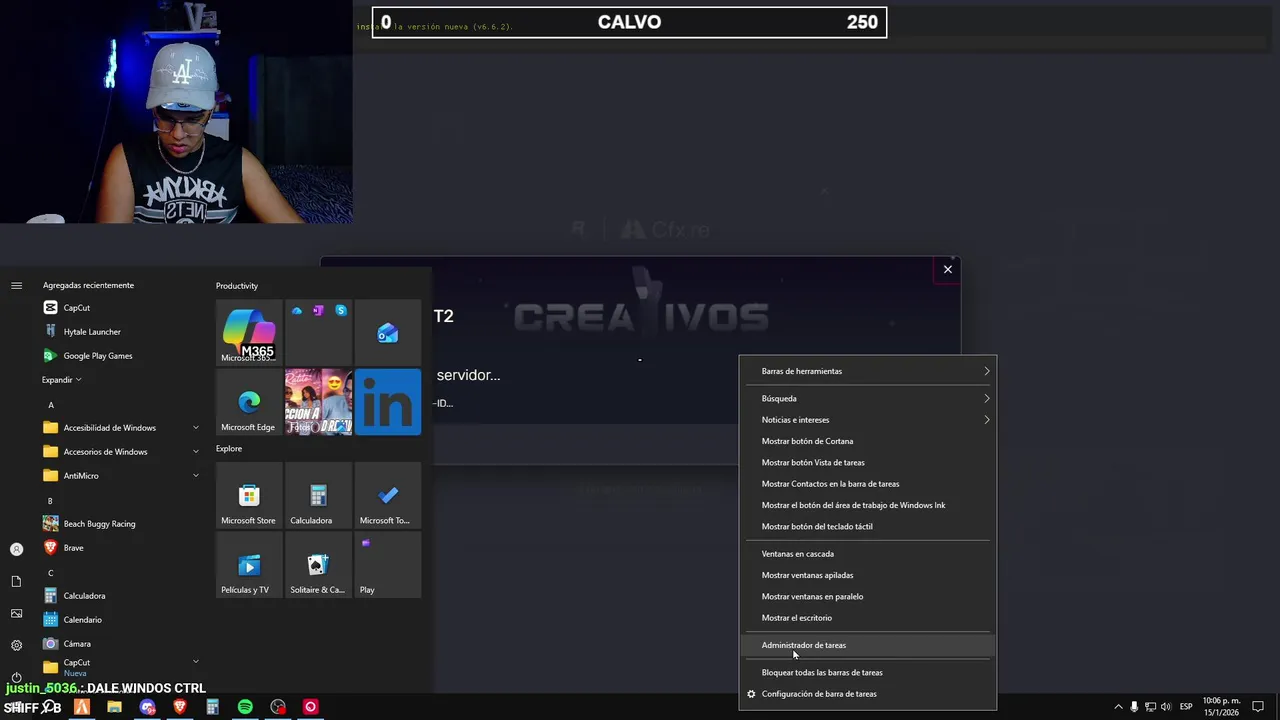Open File Explorer from the taskbar
1280x720 pixels.
tap(114, 707)
